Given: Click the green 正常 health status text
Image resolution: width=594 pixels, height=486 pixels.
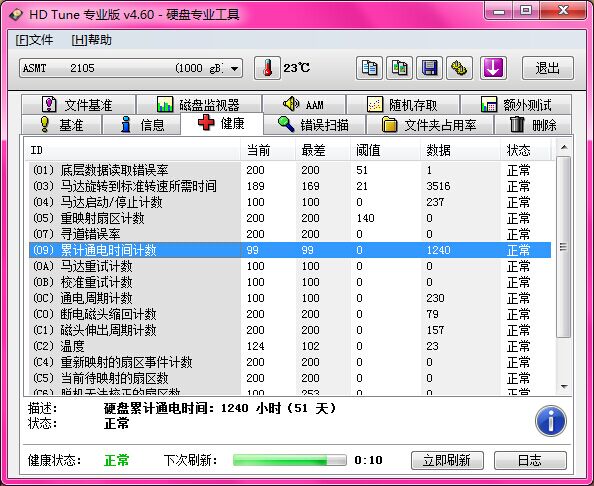Looking at the screenshot, I should click(117, 460).
